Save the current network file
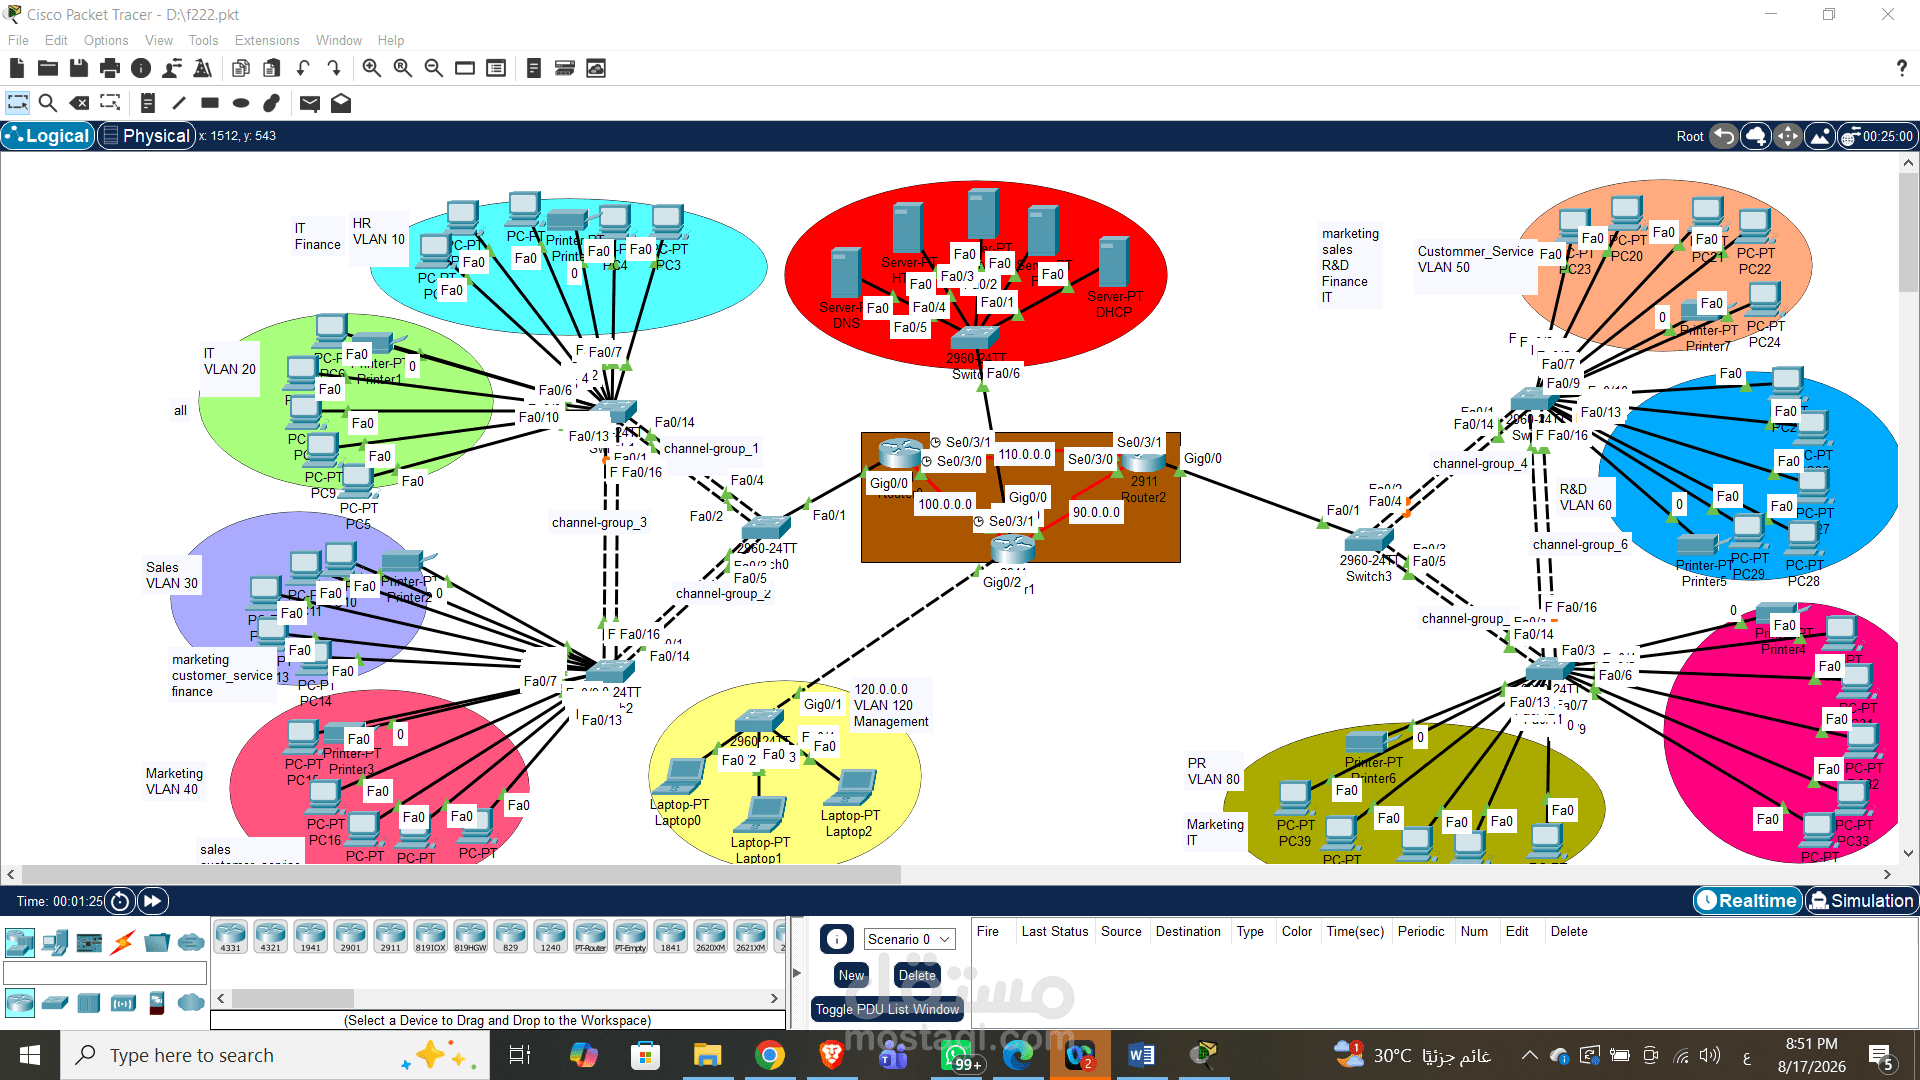 coord(79,68)
